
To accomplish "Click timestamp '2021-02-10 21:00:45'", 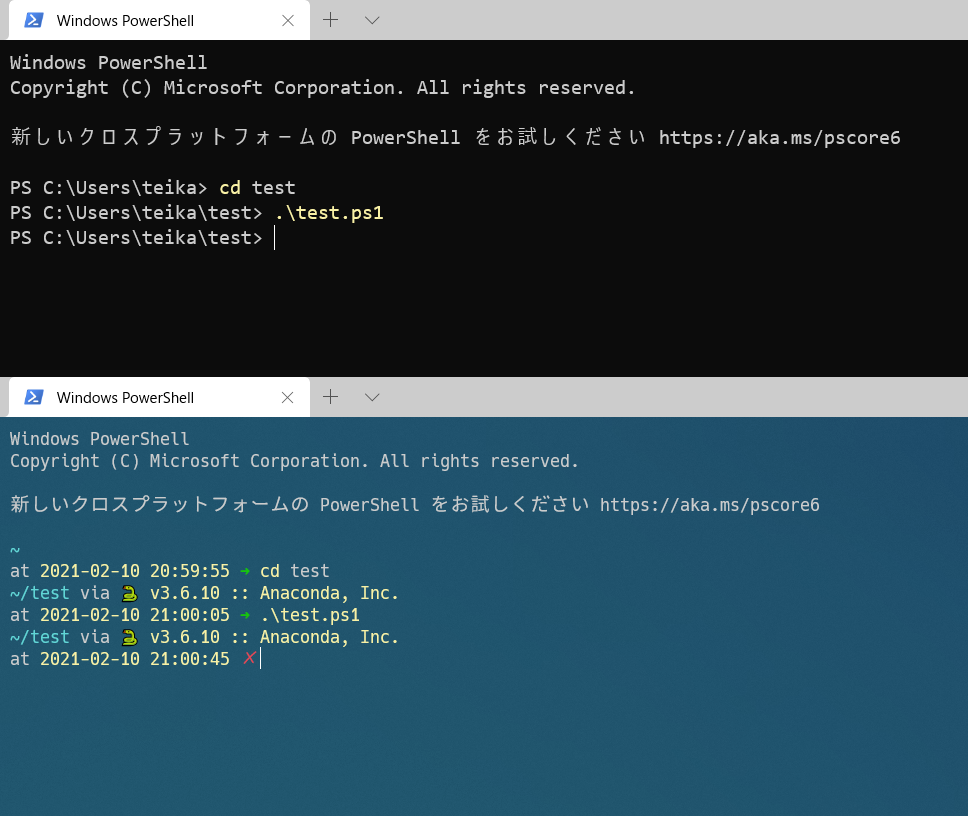I will pos(135,659).
